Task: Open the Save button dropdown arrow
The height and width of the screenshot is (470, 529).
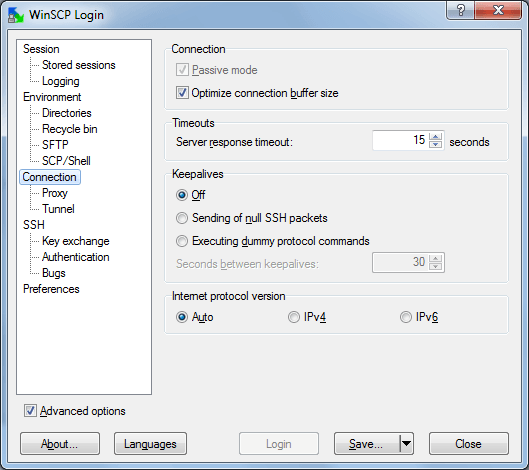Action: coord(407,444)
